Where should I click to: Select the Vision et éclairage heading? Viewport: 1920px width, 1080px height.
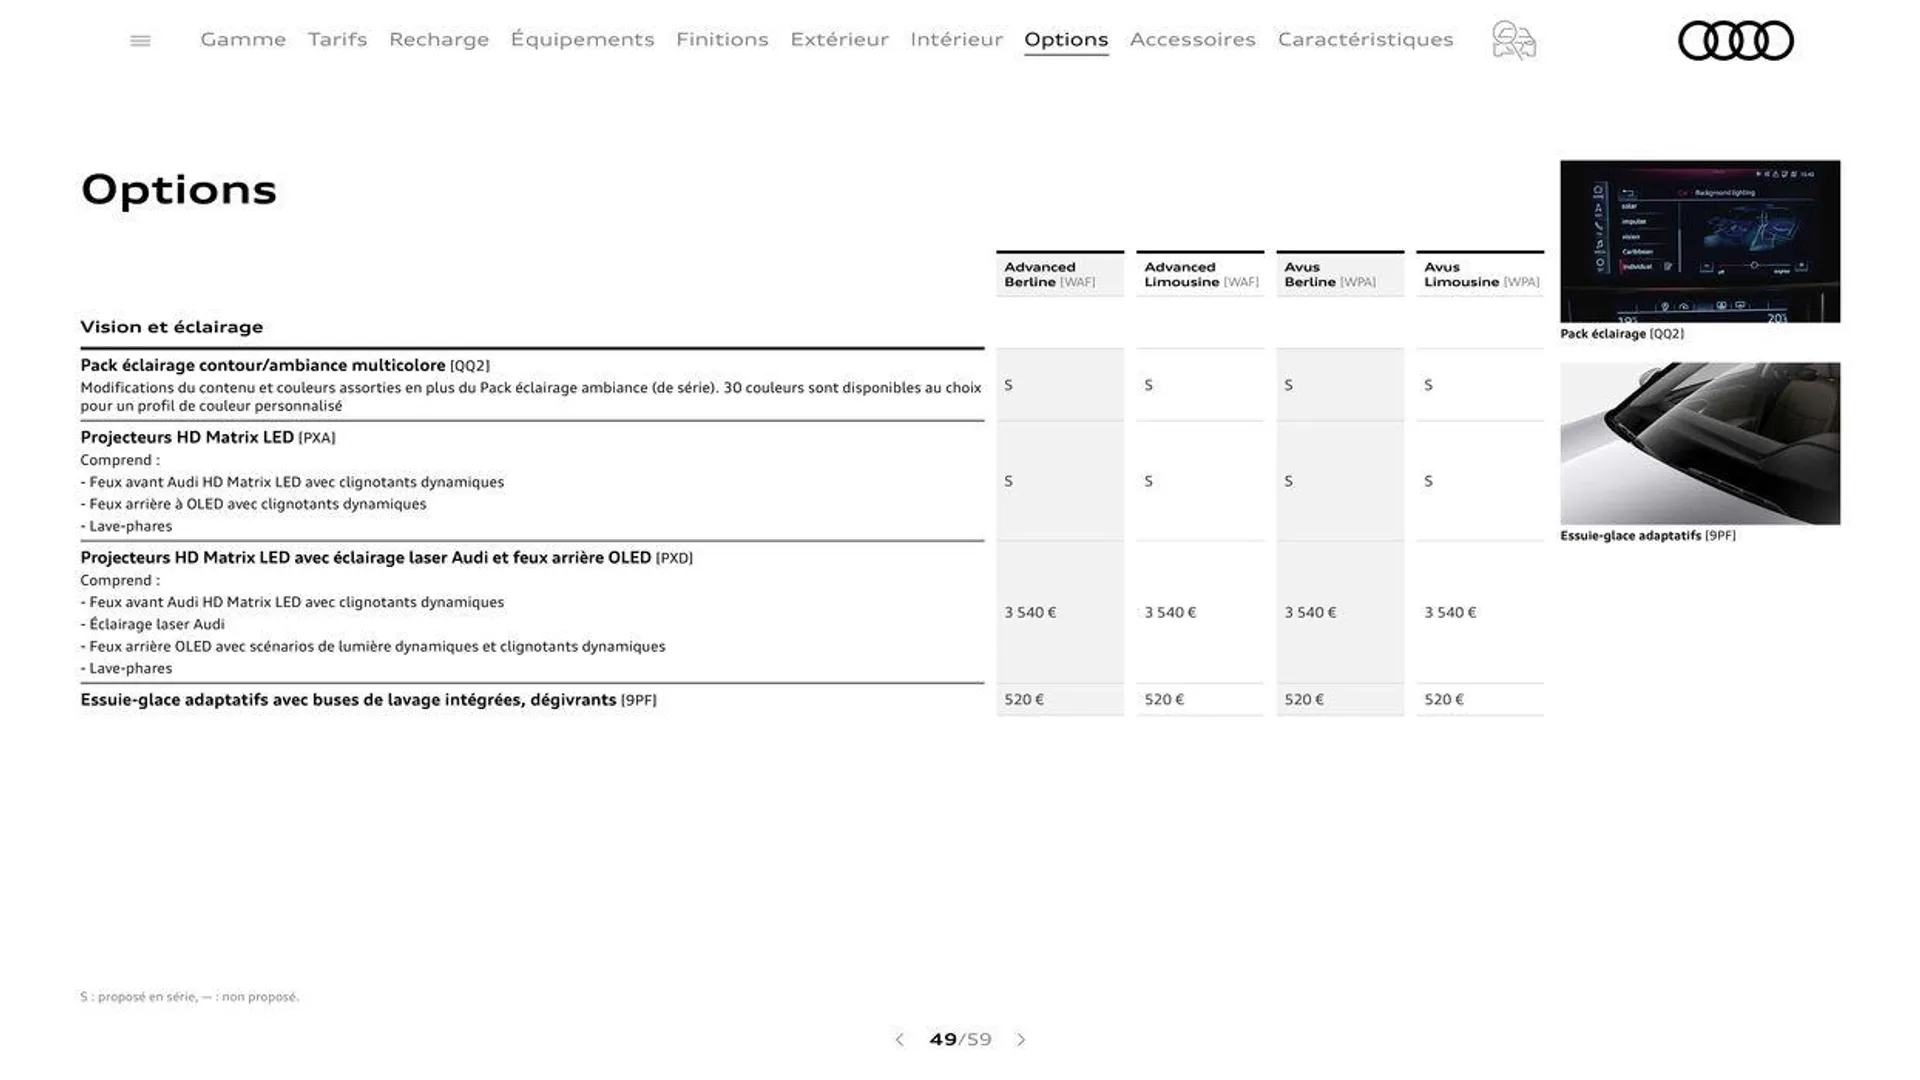click(x=172, y=327)
